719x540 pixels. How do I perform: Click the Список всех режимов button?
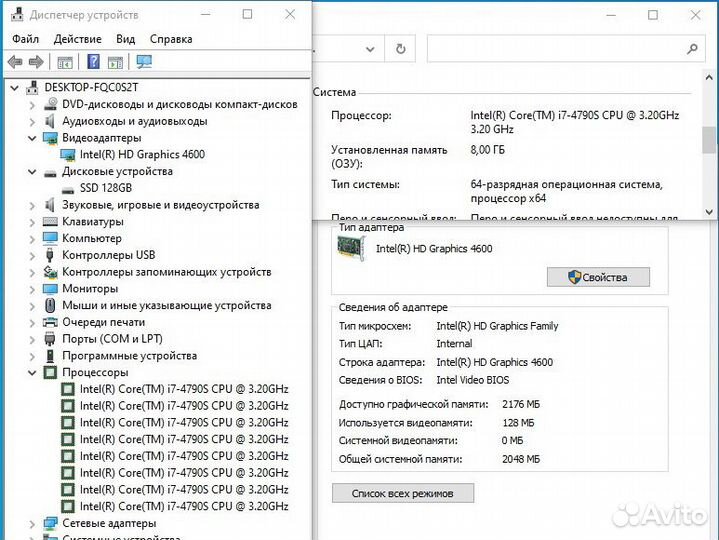[403, 493]
